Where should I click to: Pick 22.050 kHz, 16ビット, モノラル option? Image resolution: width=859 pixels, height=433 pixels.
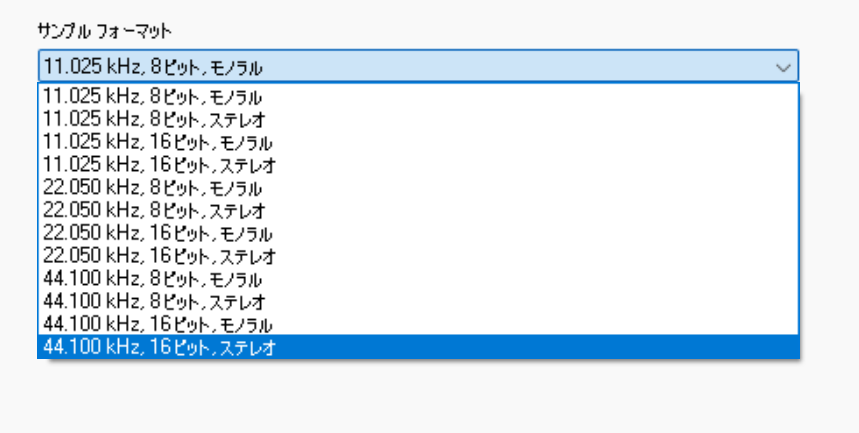[157, 234]
